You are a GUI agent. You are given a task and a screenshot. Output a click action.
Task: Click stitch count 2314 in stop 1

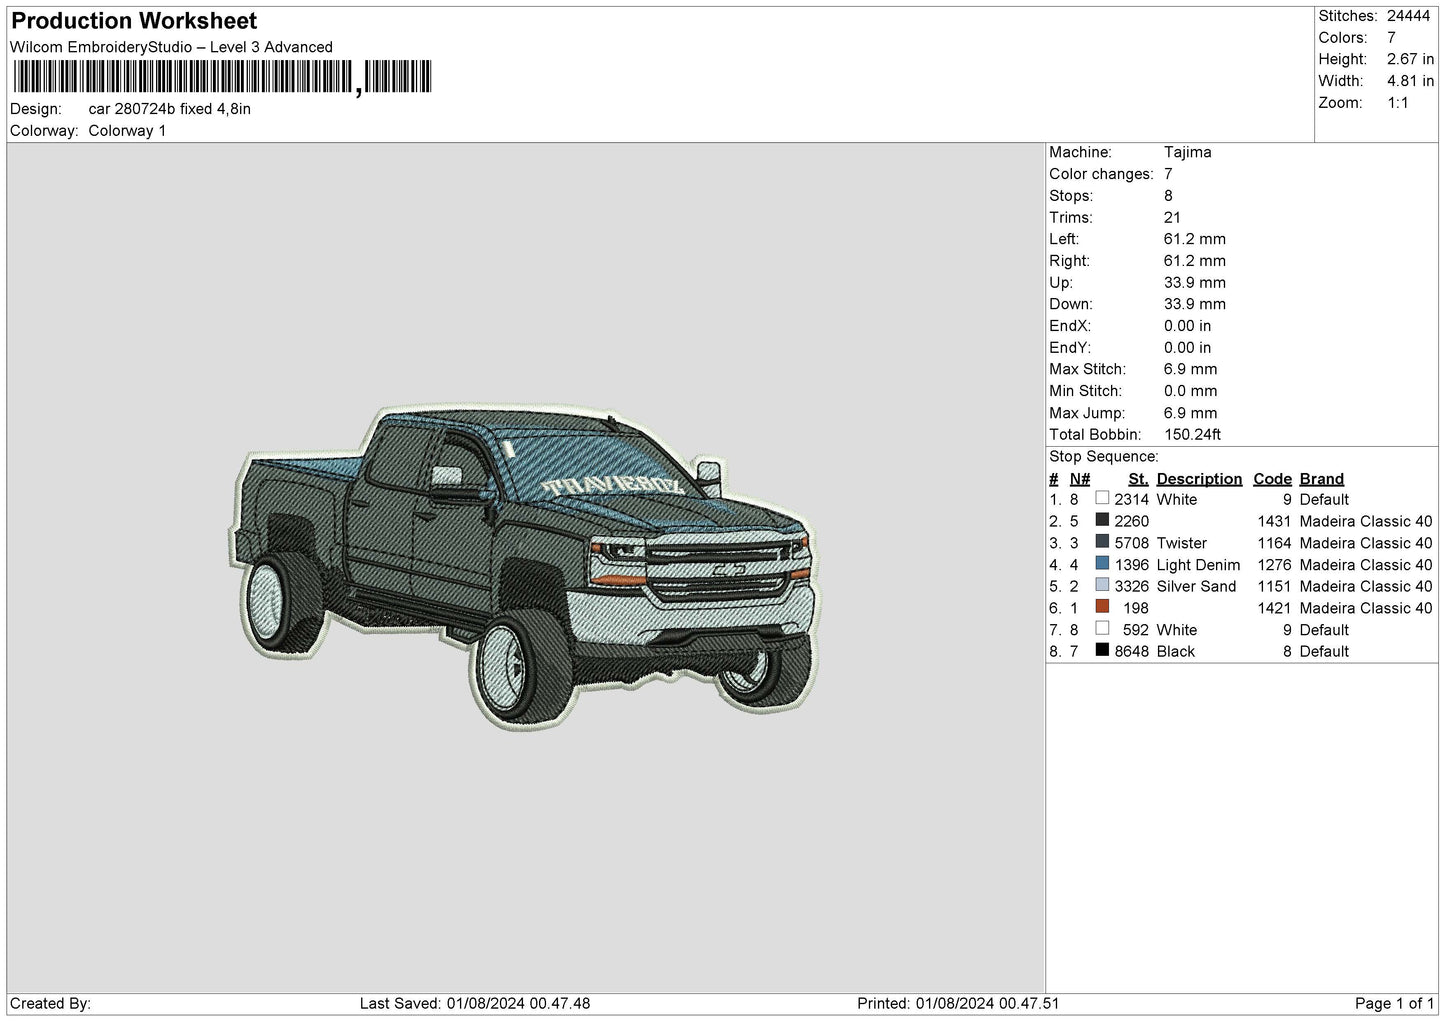click(x=1131, y=499)
